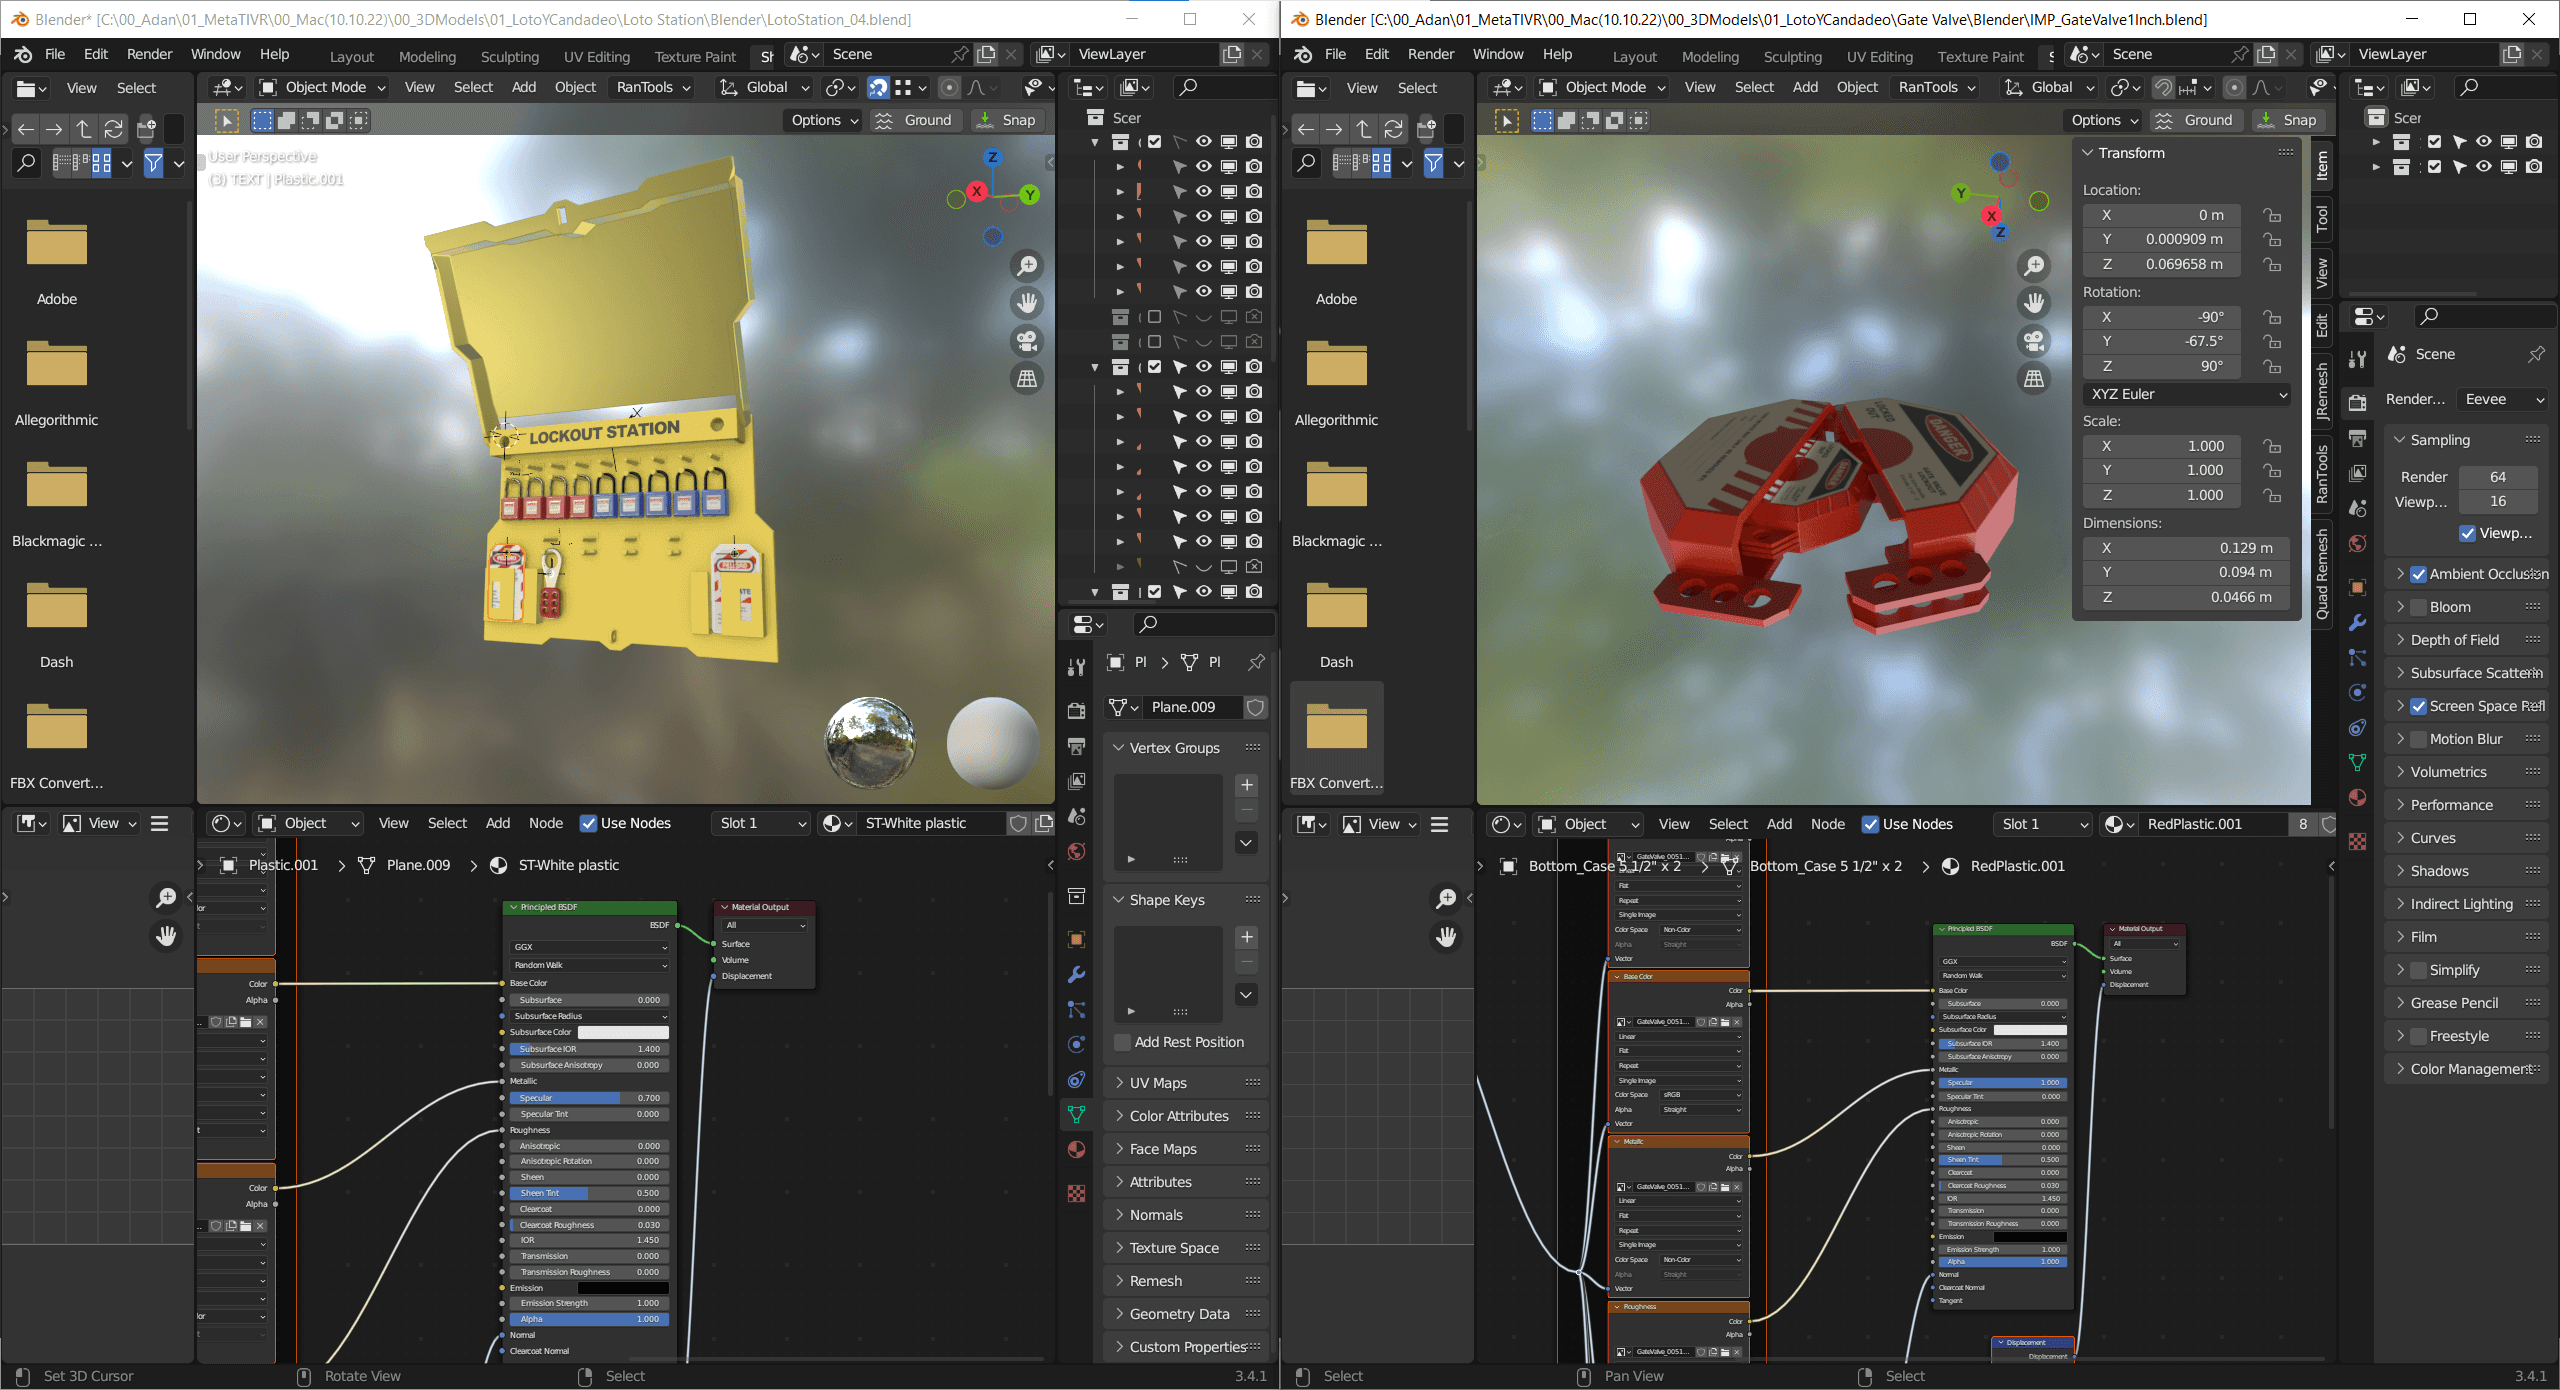This screenshot has width=2560, height=1390.
Task: Click pan hand icon in right viewport
Action: click(x=2034, y=303)
